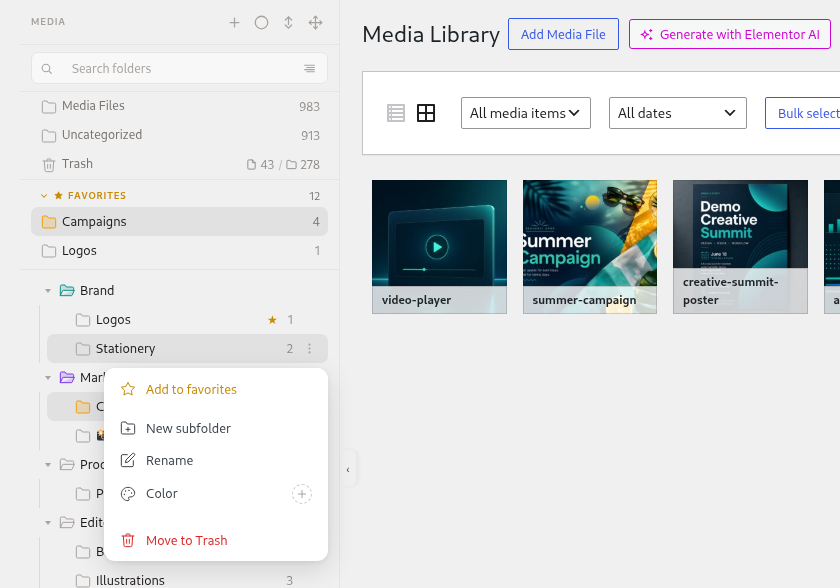
Task: Open the Uncategorized folder
Action: (179, 135)
